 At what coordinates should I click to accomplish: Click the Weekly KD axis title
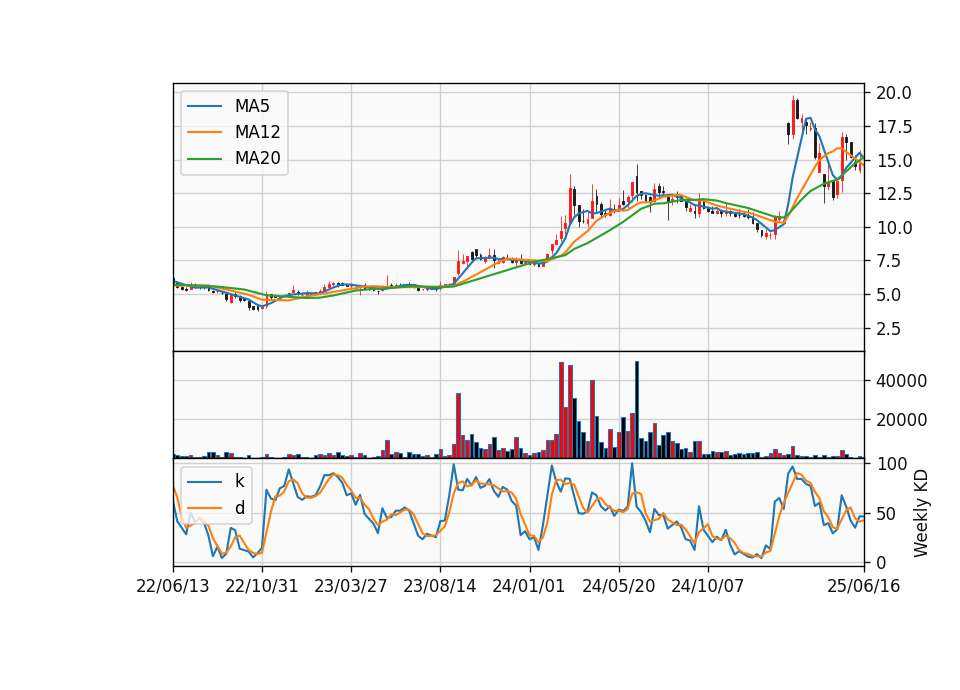921,513
